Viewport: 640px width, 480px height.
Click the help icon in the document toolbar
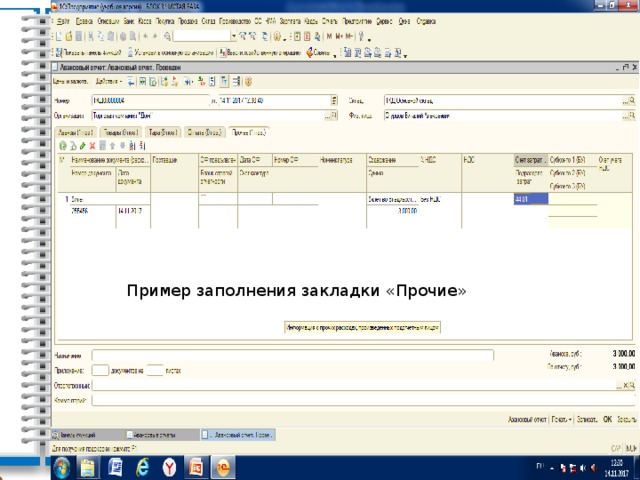[248, 82]
